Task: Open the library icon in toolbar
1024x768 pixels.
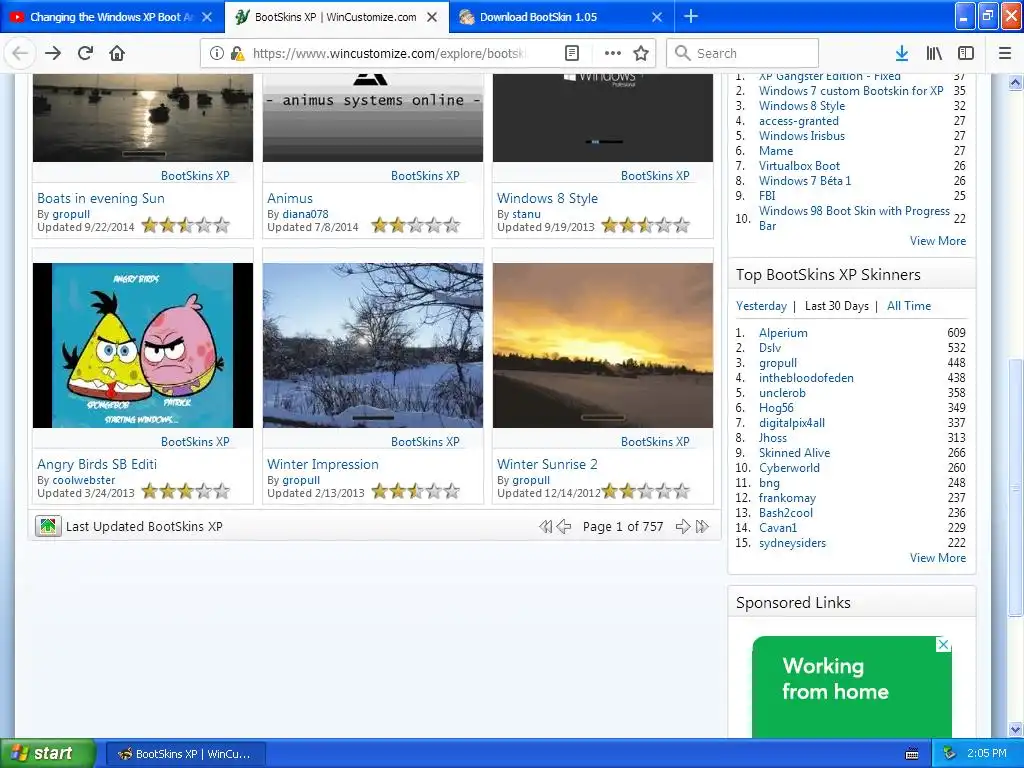Action: pos(934,54)
